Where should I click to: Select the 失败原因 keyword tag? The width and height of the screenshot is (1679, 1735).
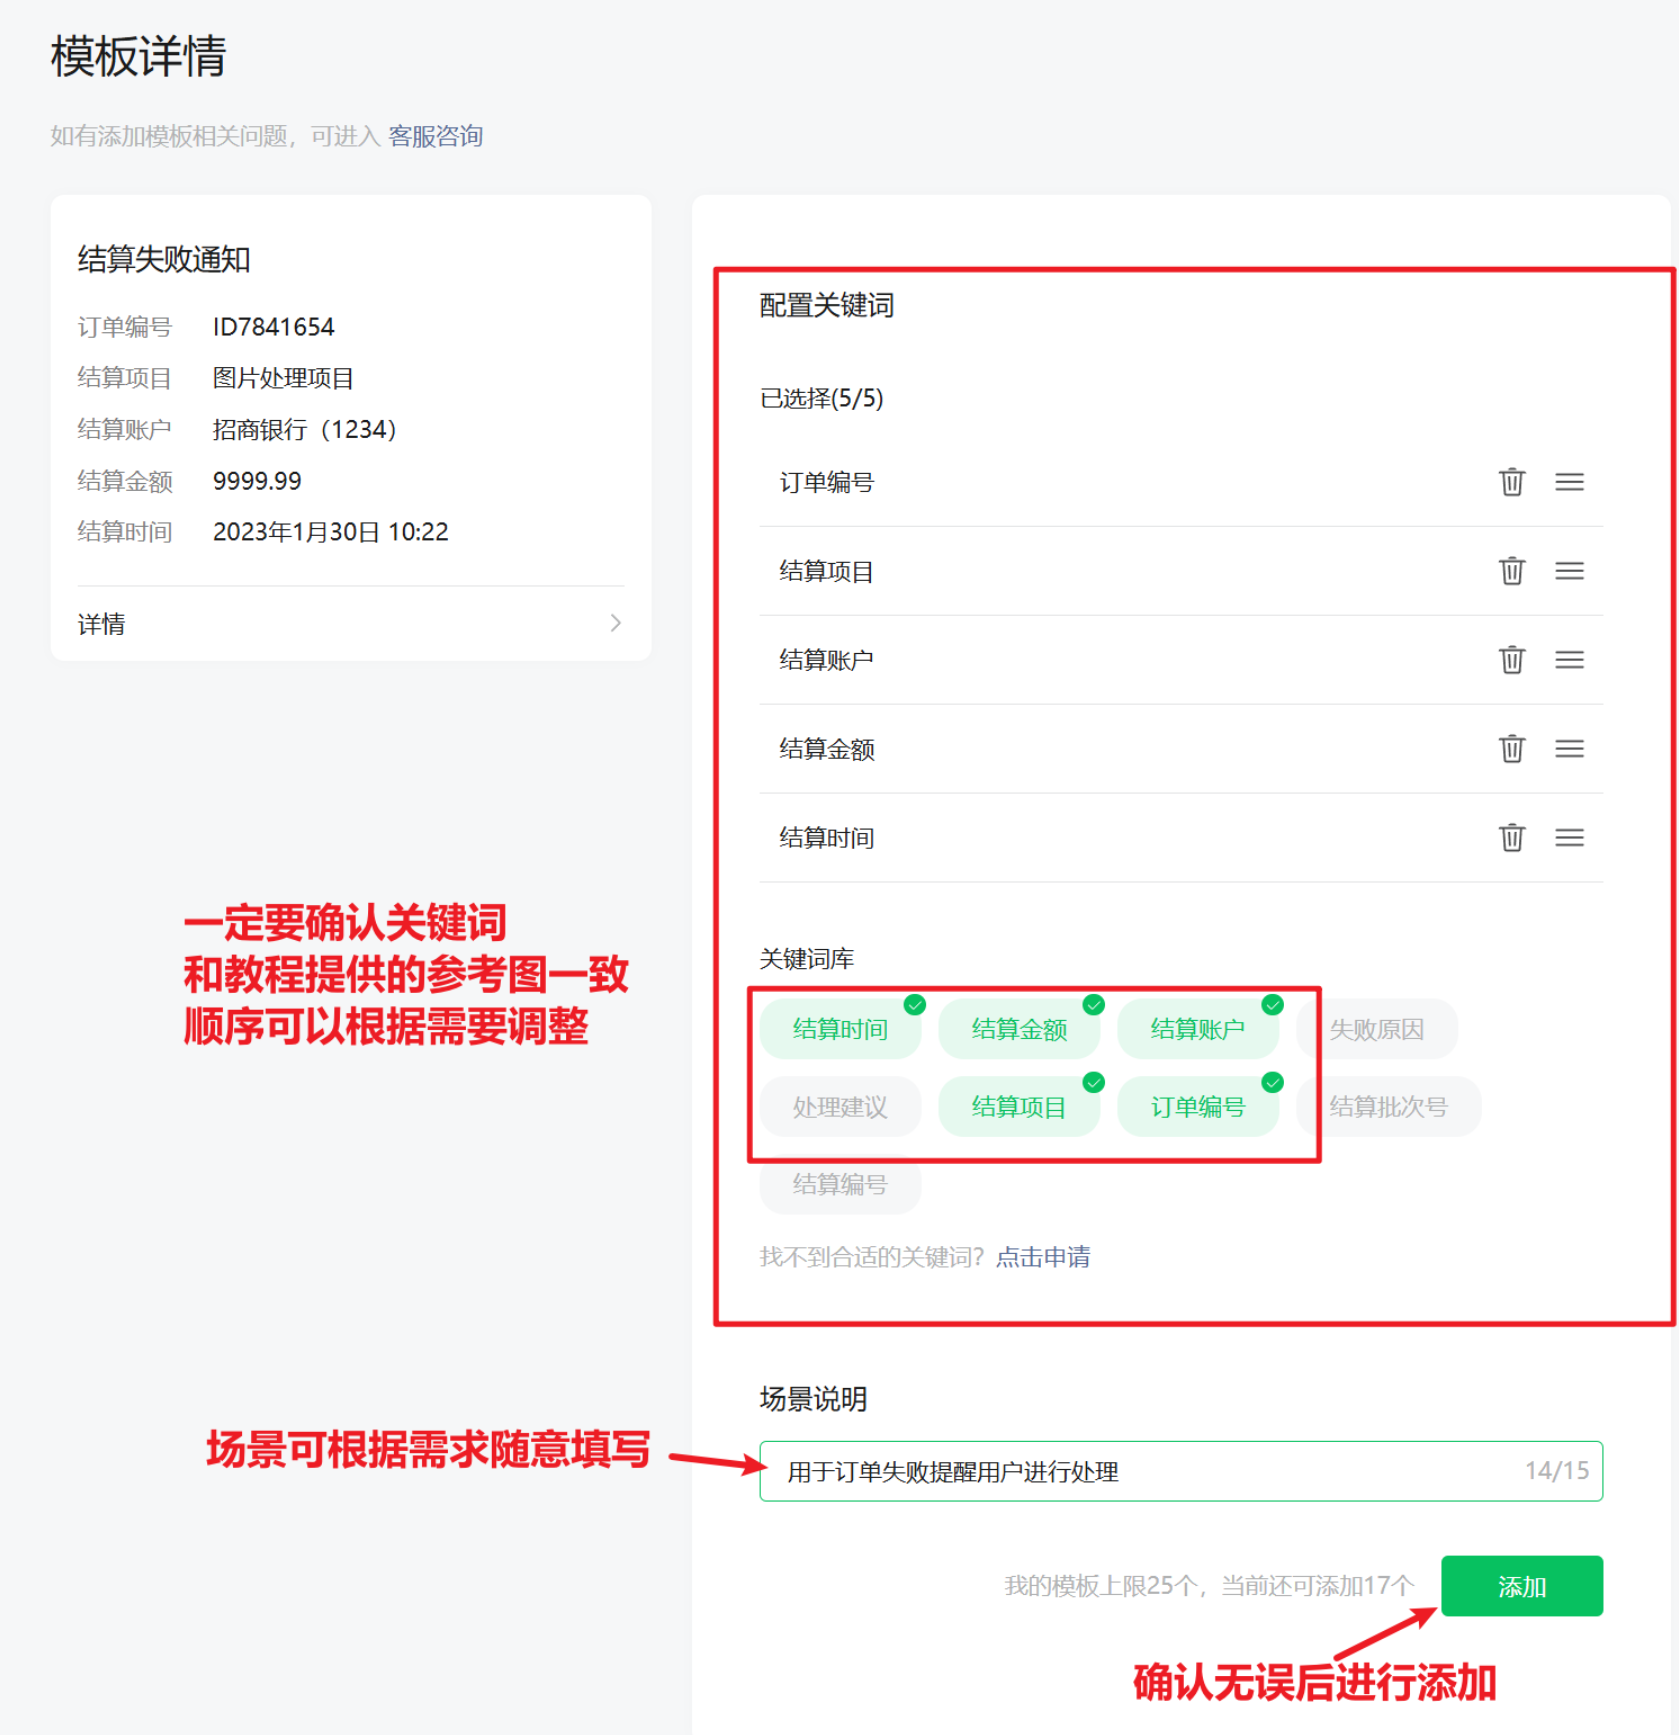pyautogui.click(x=1376, y=1029)
